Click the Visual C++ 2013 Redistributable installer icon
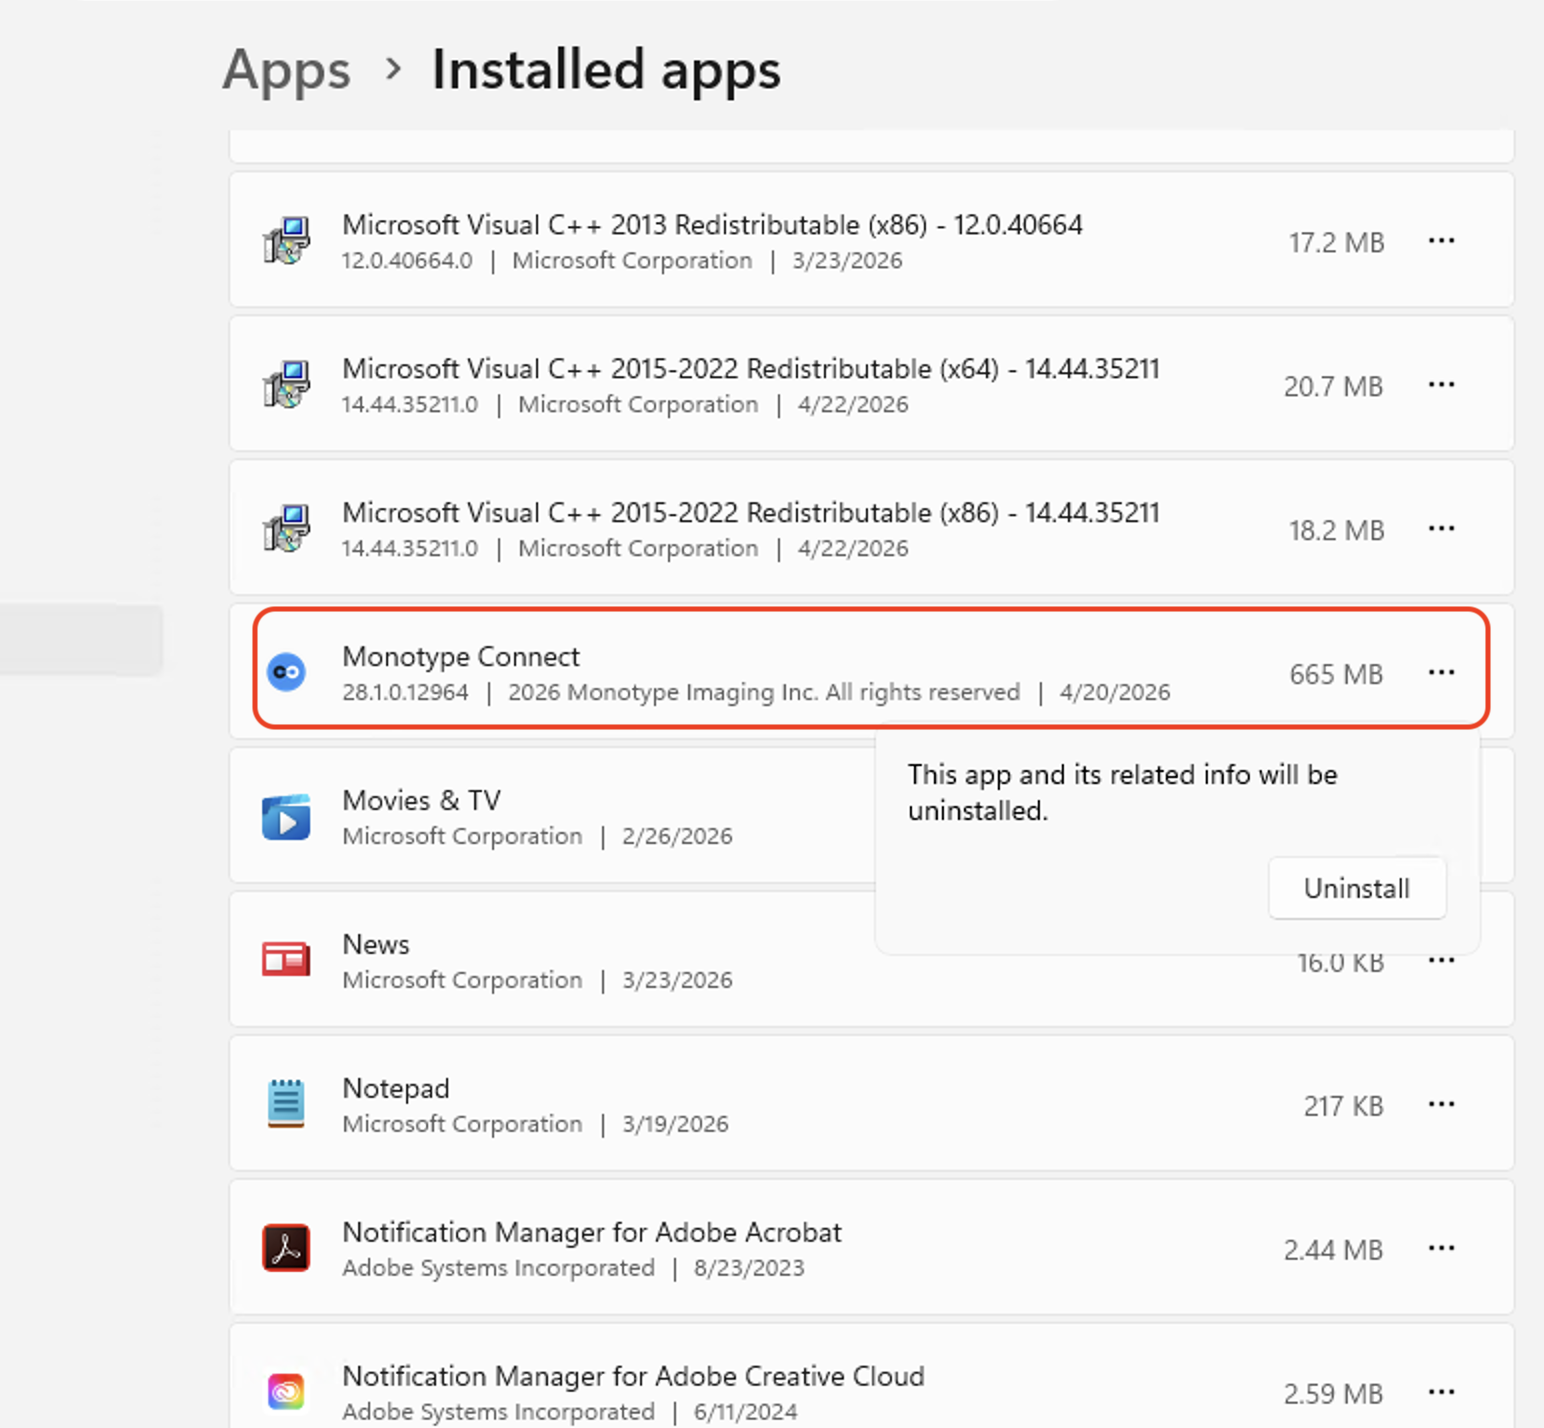Screen dimensions: 1544x1428 (x=287, y=241)
